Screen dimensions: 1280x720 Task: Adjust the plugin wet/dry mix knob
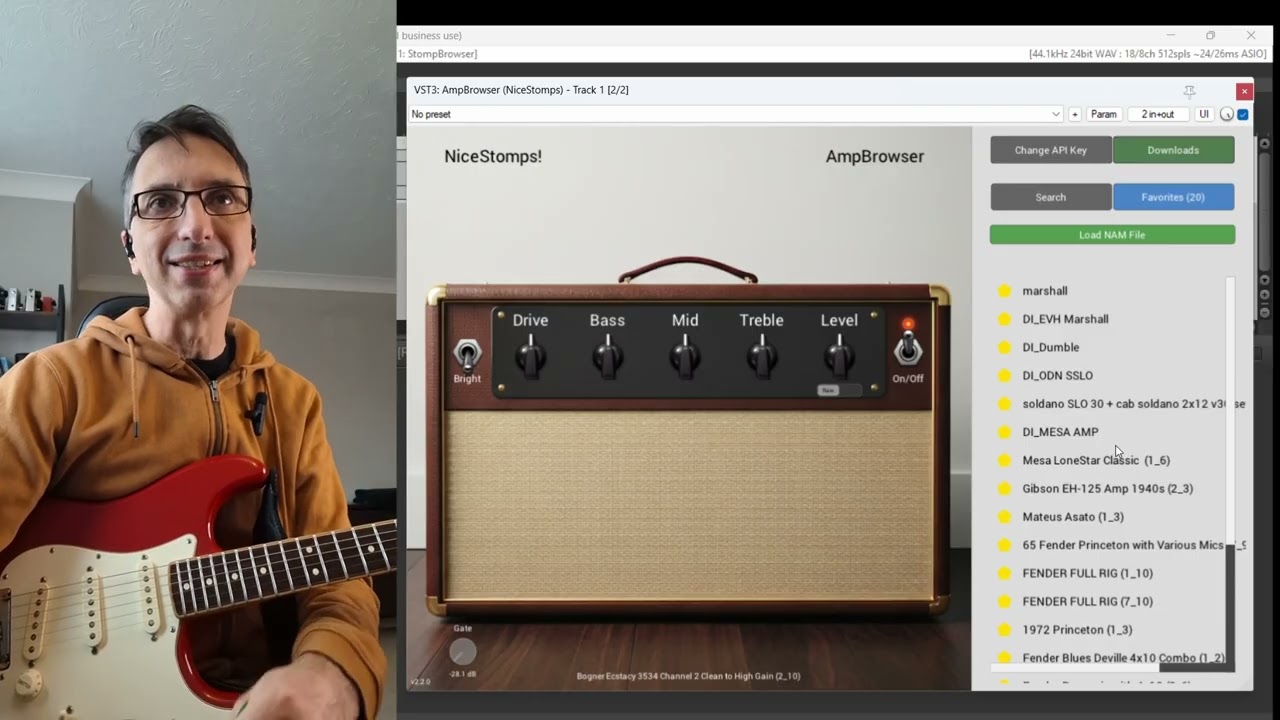[1227, 114]
